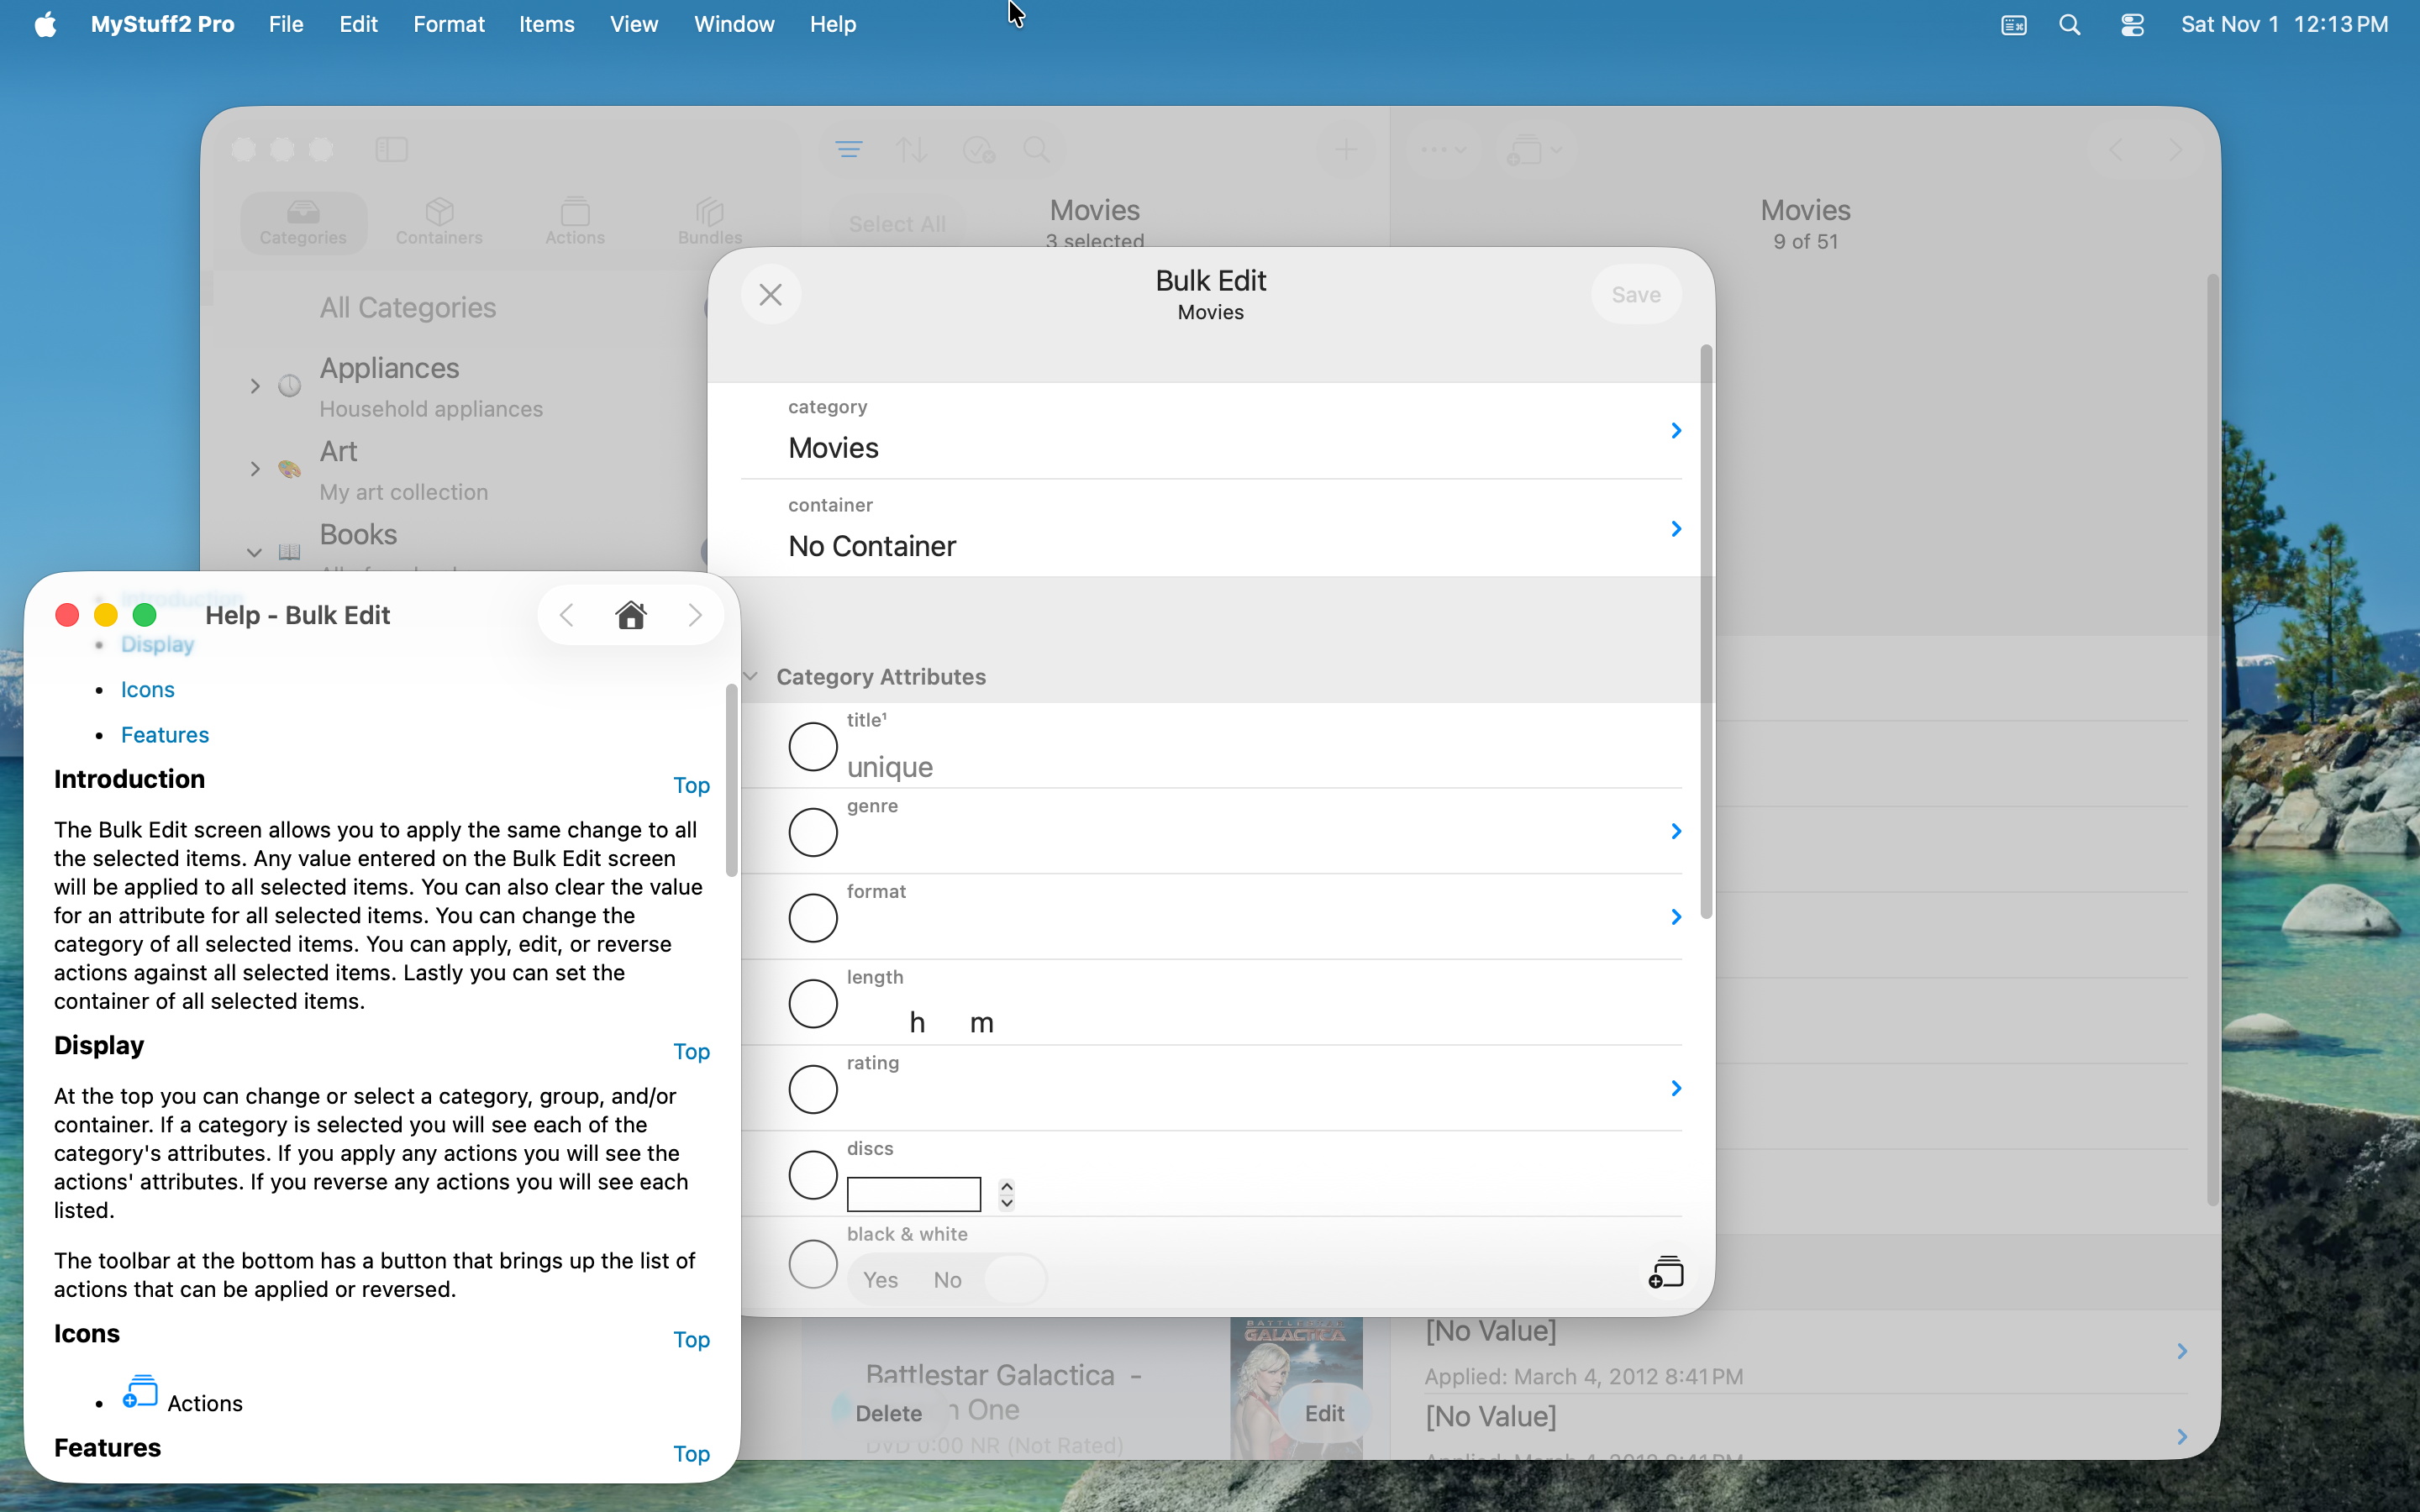This screenshot has height=1512, width=2420.
Task: Switch to the Actions tab
Action: point(575,222)
